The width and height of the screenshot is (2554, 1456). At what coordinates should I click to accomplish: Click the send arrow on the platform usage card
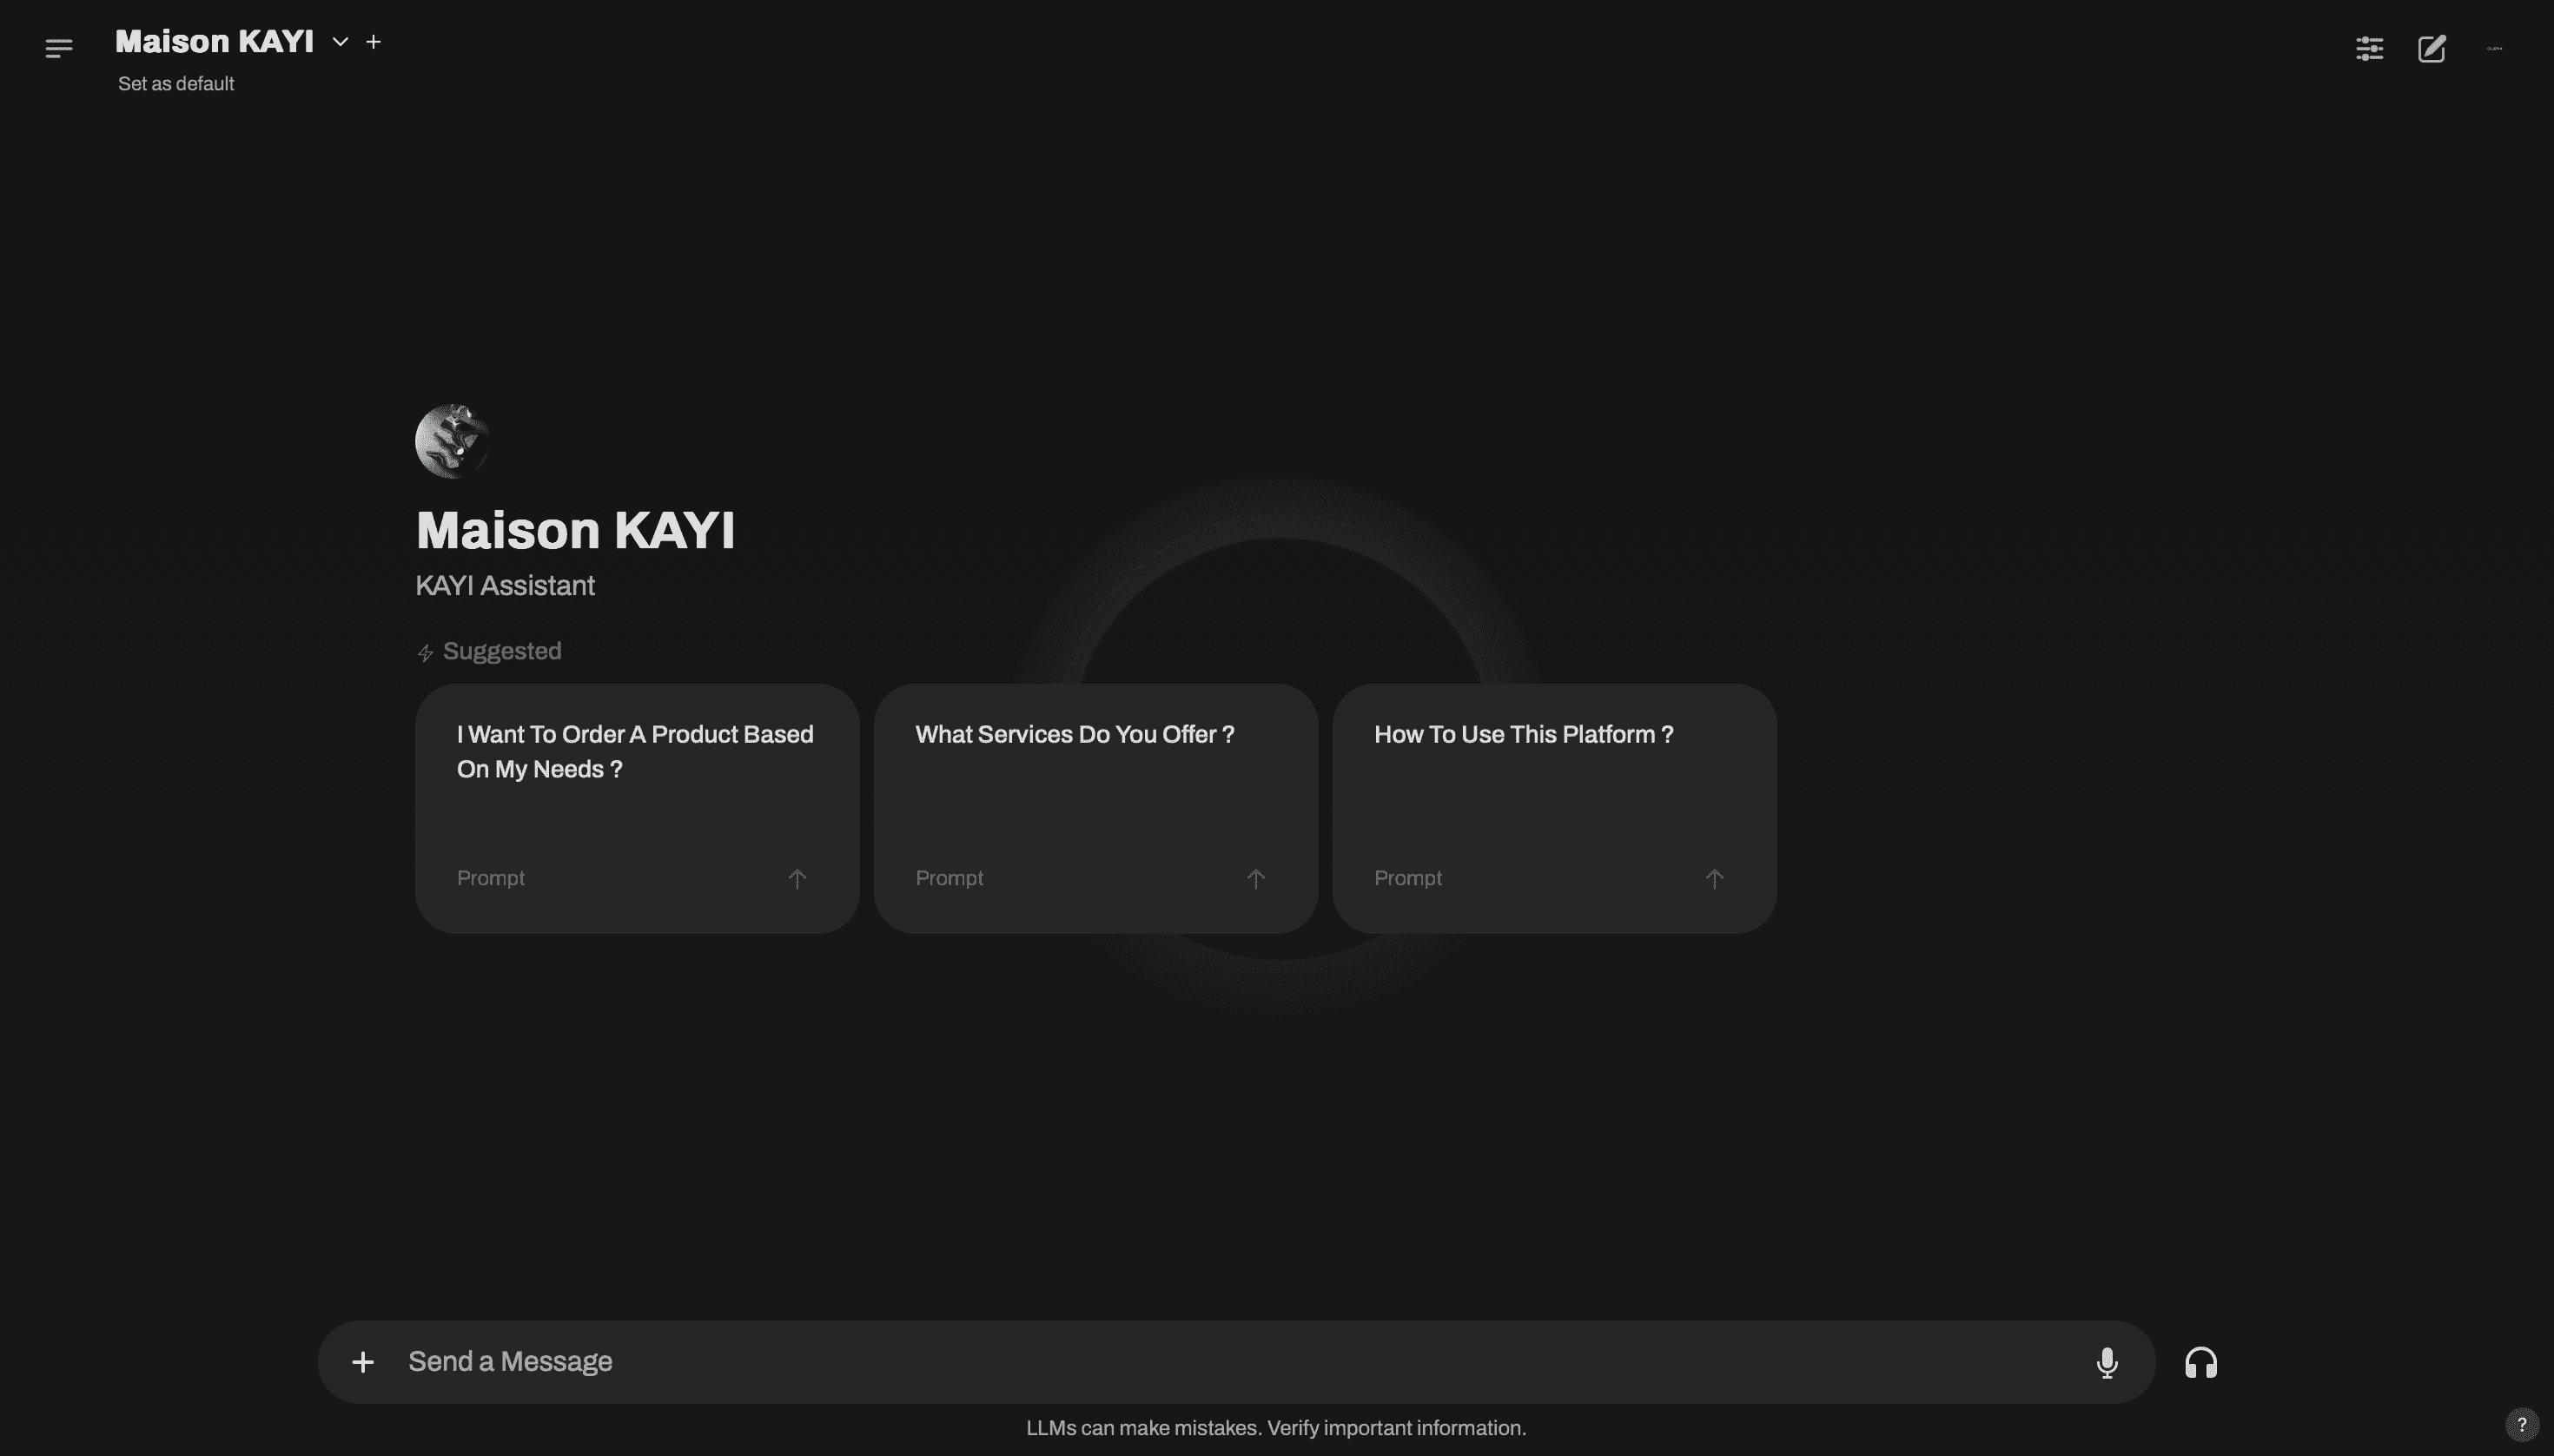[x=1714, y=878]
